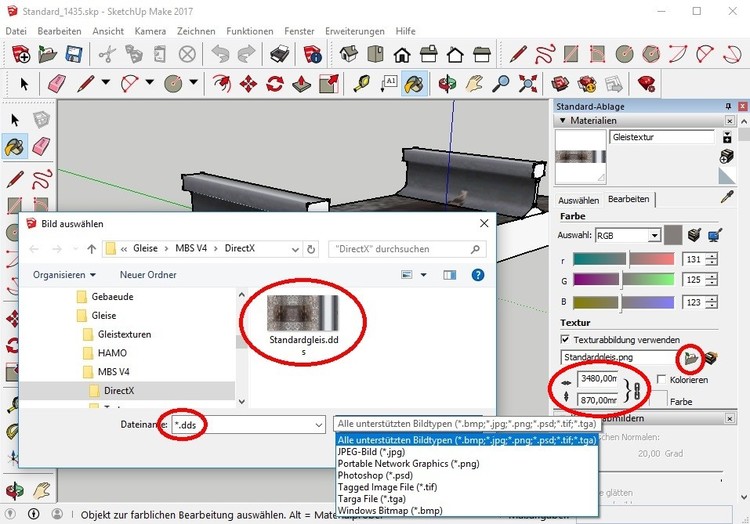Click the match color of object icon
Viewport: 750px width, 524px height.
point(694,235)
